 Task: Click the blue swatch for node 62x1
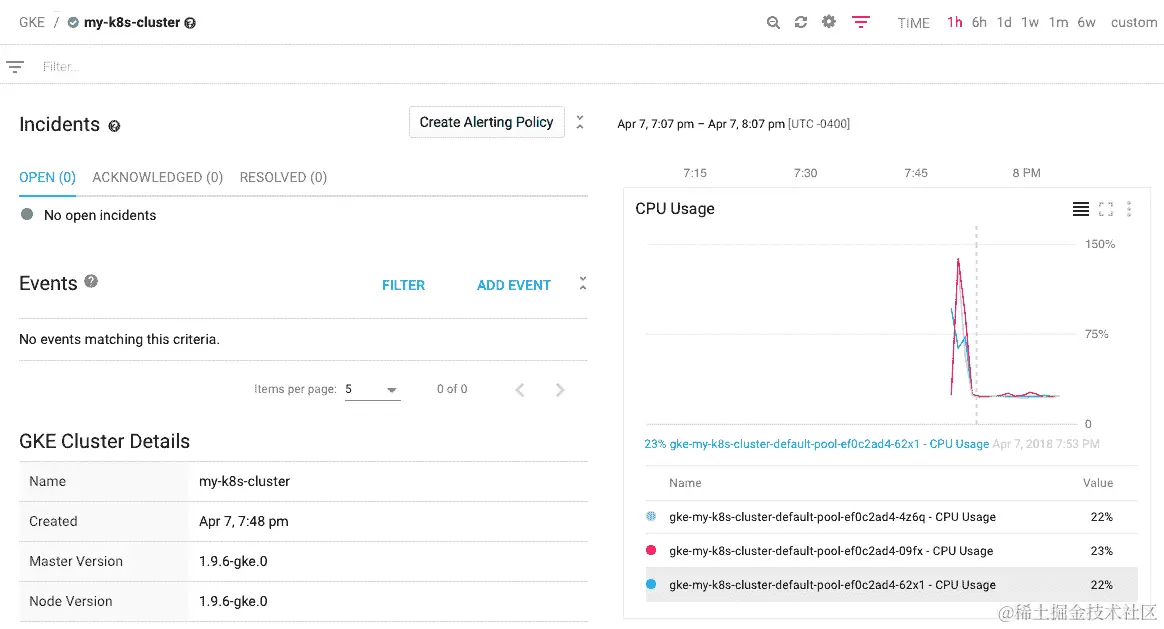(651, 584)
